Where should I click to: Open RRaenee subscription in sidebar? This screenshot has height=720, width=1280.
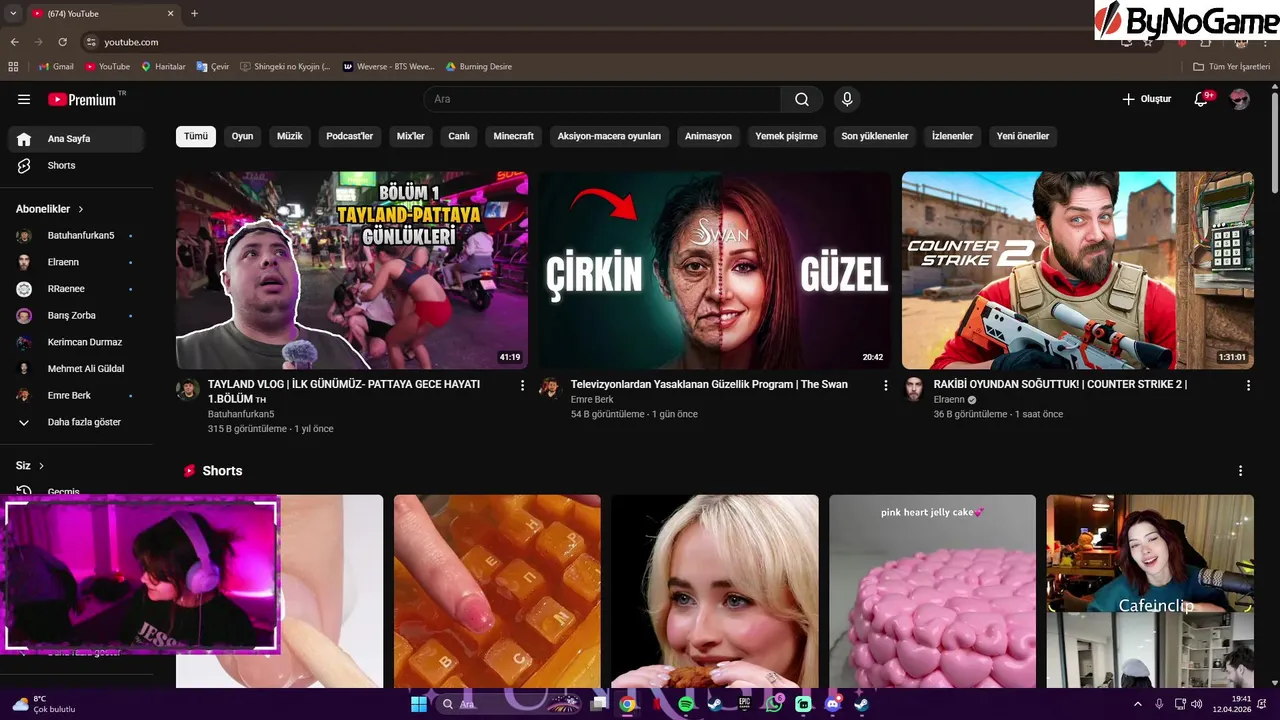(x=76, y=289)
